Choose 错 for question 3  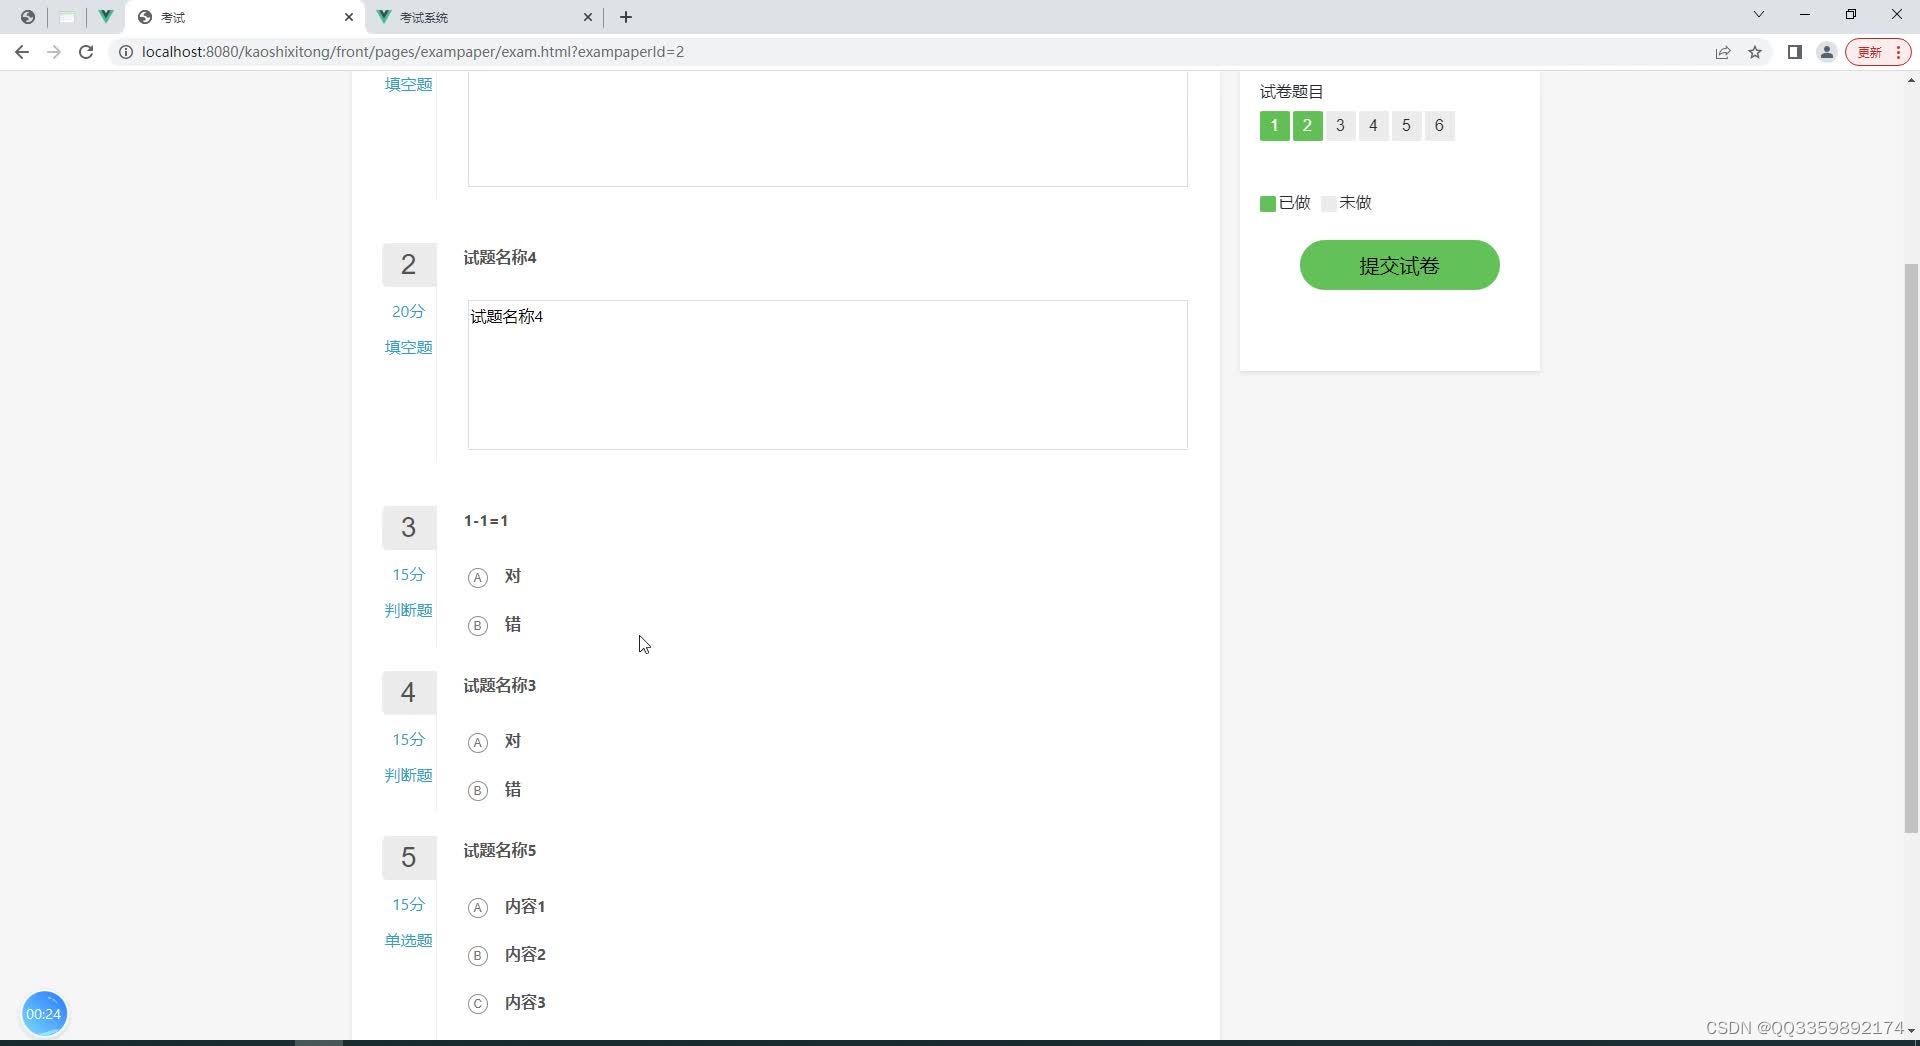(495, 625)
